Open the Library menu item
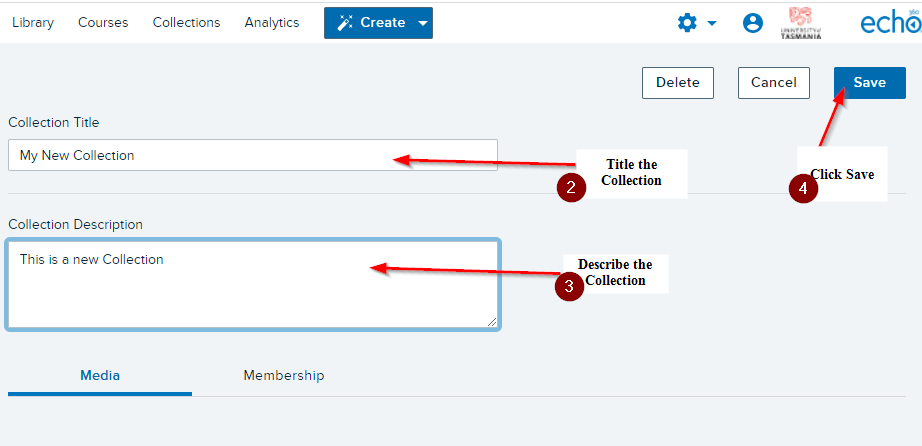The image size is (922, 446). tap(33, 22)
